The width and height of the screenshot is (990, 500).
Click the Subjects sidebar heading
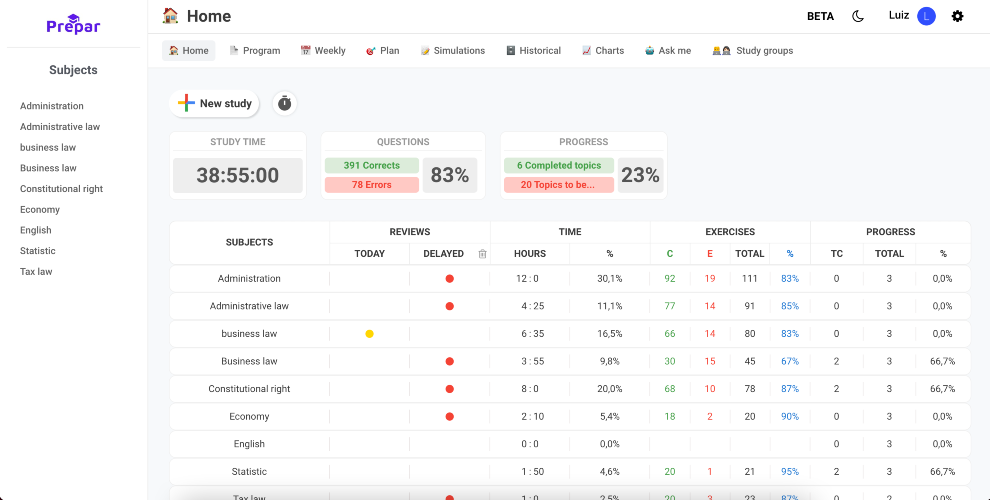(x=73, y=70)
